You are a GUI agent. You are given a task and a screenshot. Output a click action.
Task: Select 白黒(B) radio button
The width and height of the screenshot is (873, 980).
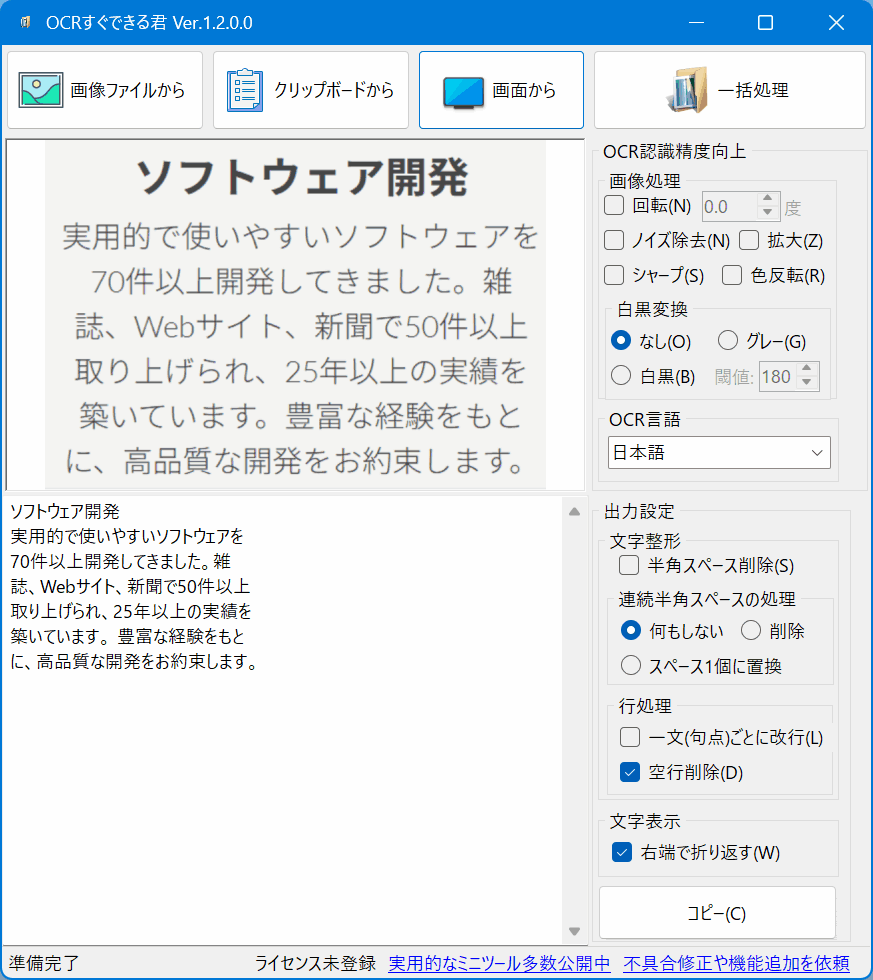click(x=621, y=376)
